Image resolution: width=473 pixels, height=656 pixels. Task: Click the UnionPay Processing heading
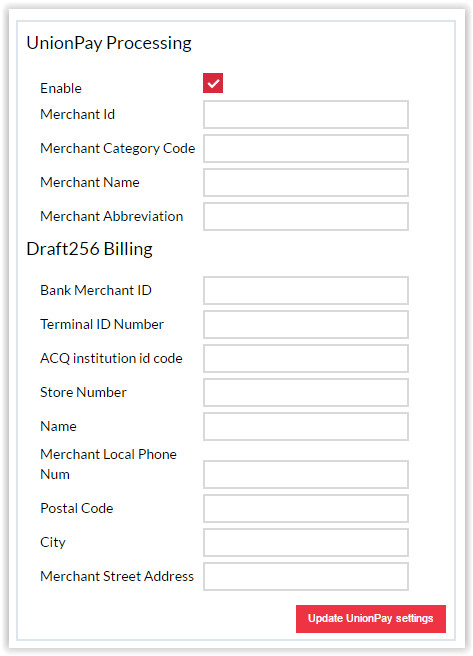point(109,43)
